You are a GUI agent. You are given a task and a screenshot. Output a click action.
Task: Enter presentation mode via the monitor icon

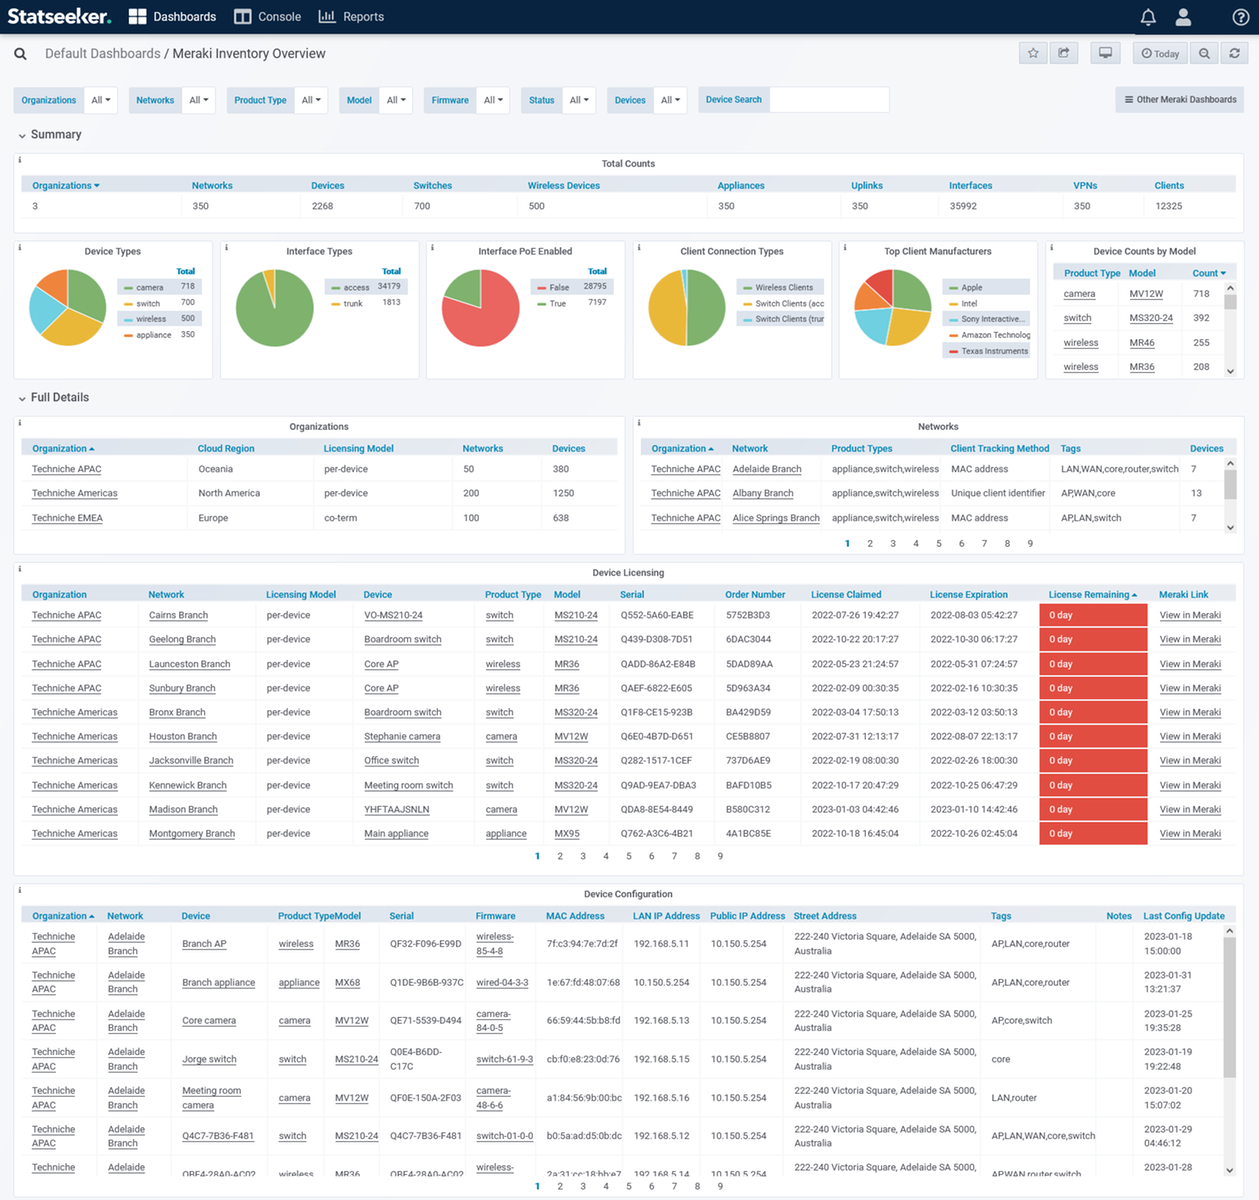[x=1105, y=52]
